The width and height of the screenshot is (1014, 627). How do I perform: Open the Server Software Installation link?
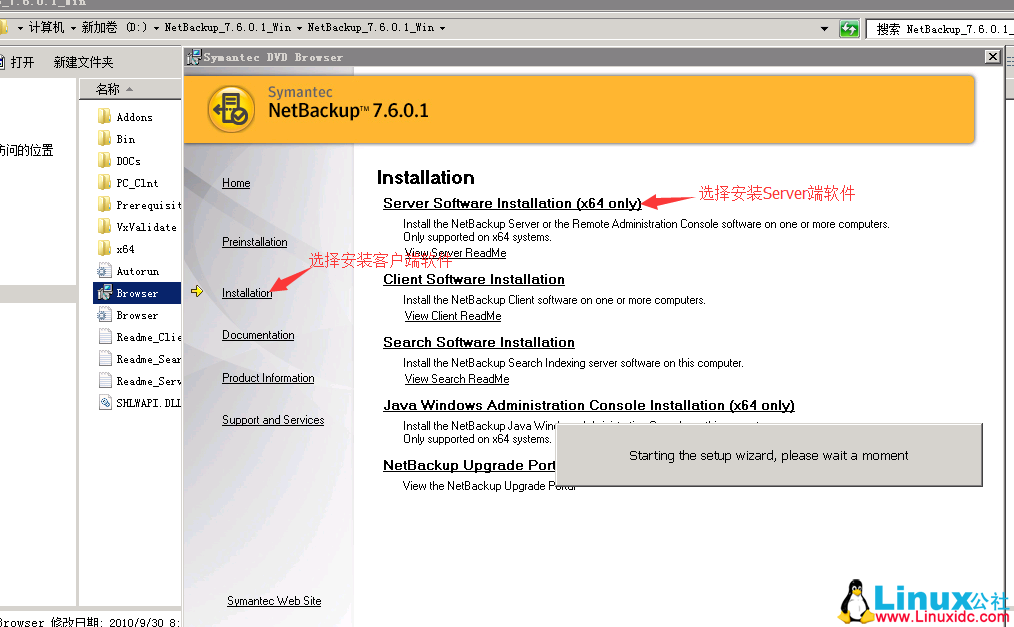click(511, 203)
